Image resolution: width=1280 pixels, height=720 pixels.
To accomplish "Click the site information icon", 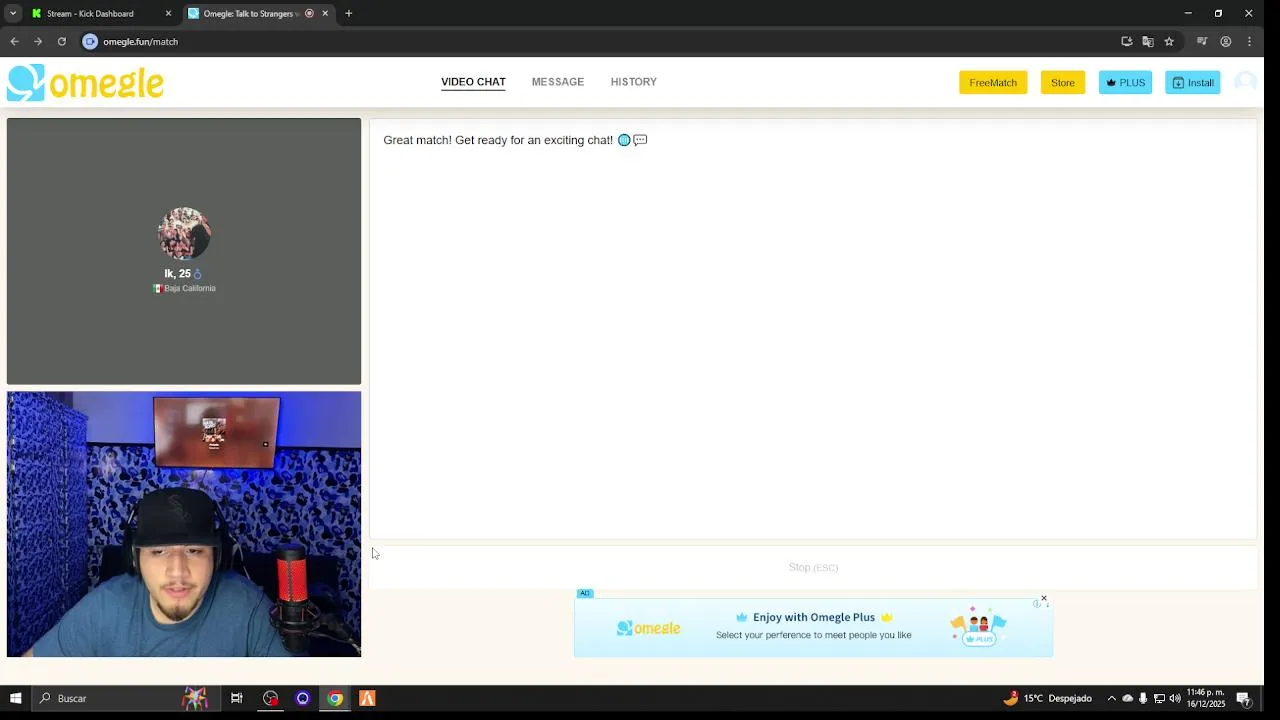I will click(x=90, y=42).
